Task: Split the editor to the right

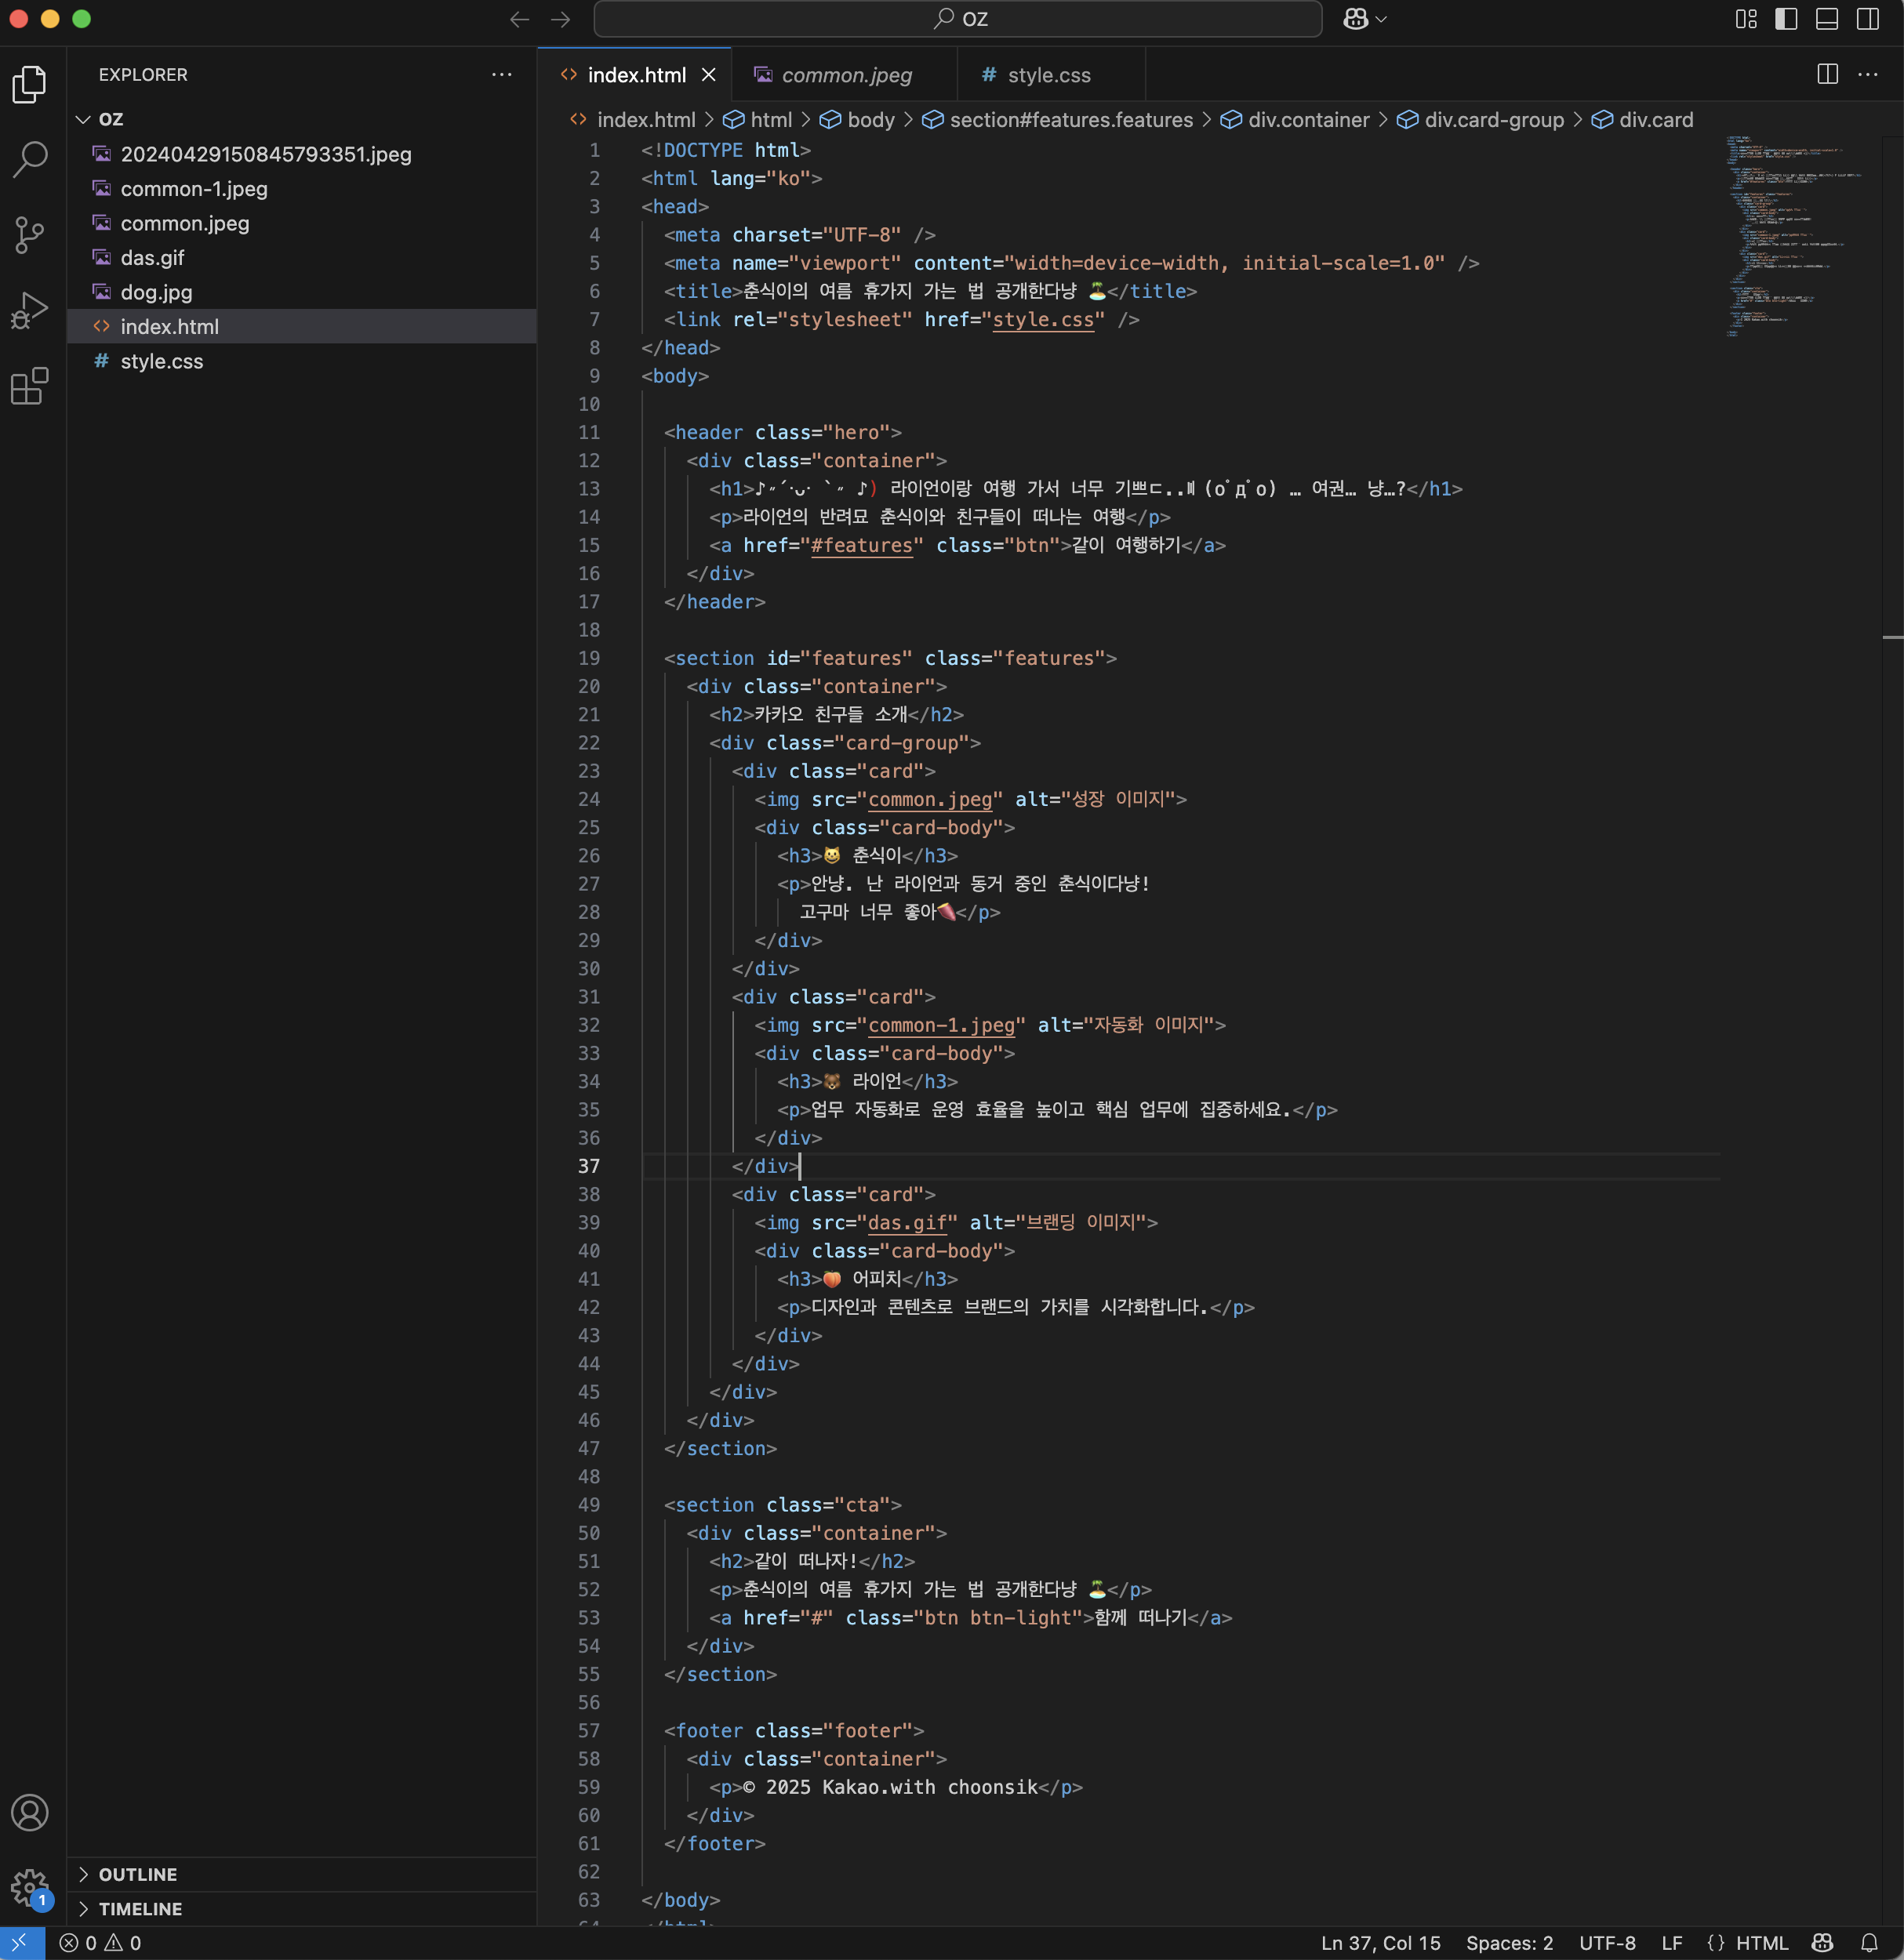Action: click(x=1826, y=74)
